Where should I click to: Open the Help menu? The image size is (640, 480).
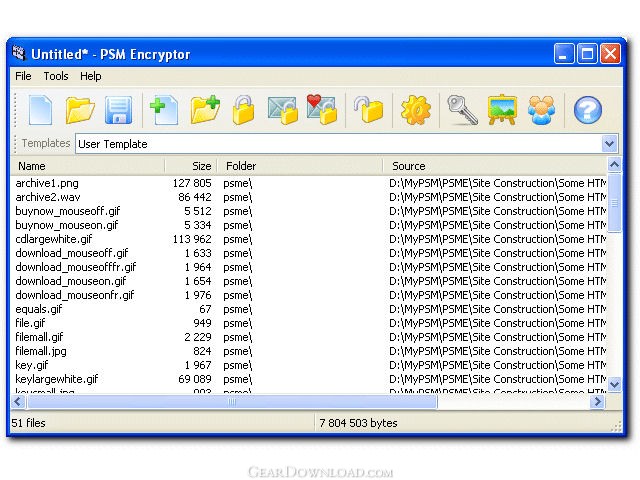(x=91, y=76)
